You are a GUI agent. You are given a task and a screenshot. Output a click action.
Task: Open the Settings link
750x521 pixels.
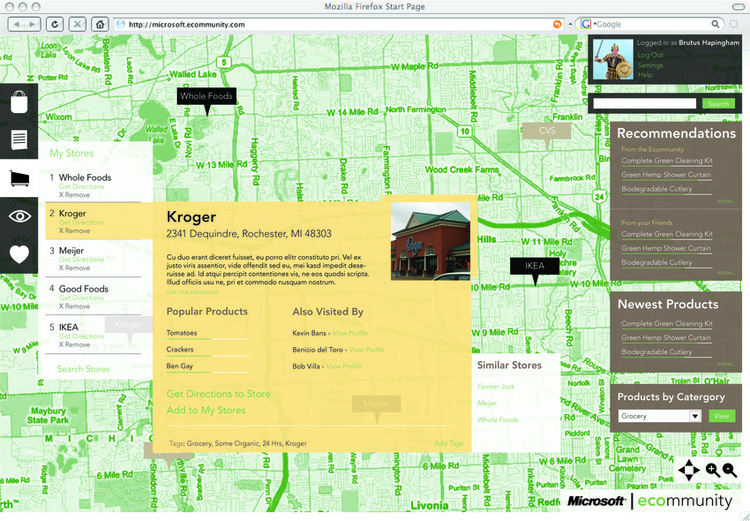650,65
